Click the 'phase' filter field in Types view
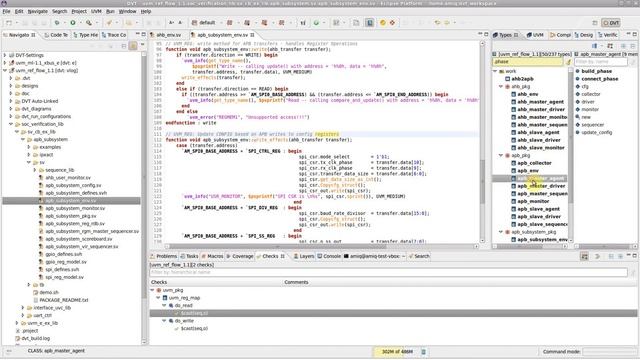Screen dimensions: 640x360 pos(527,62)
